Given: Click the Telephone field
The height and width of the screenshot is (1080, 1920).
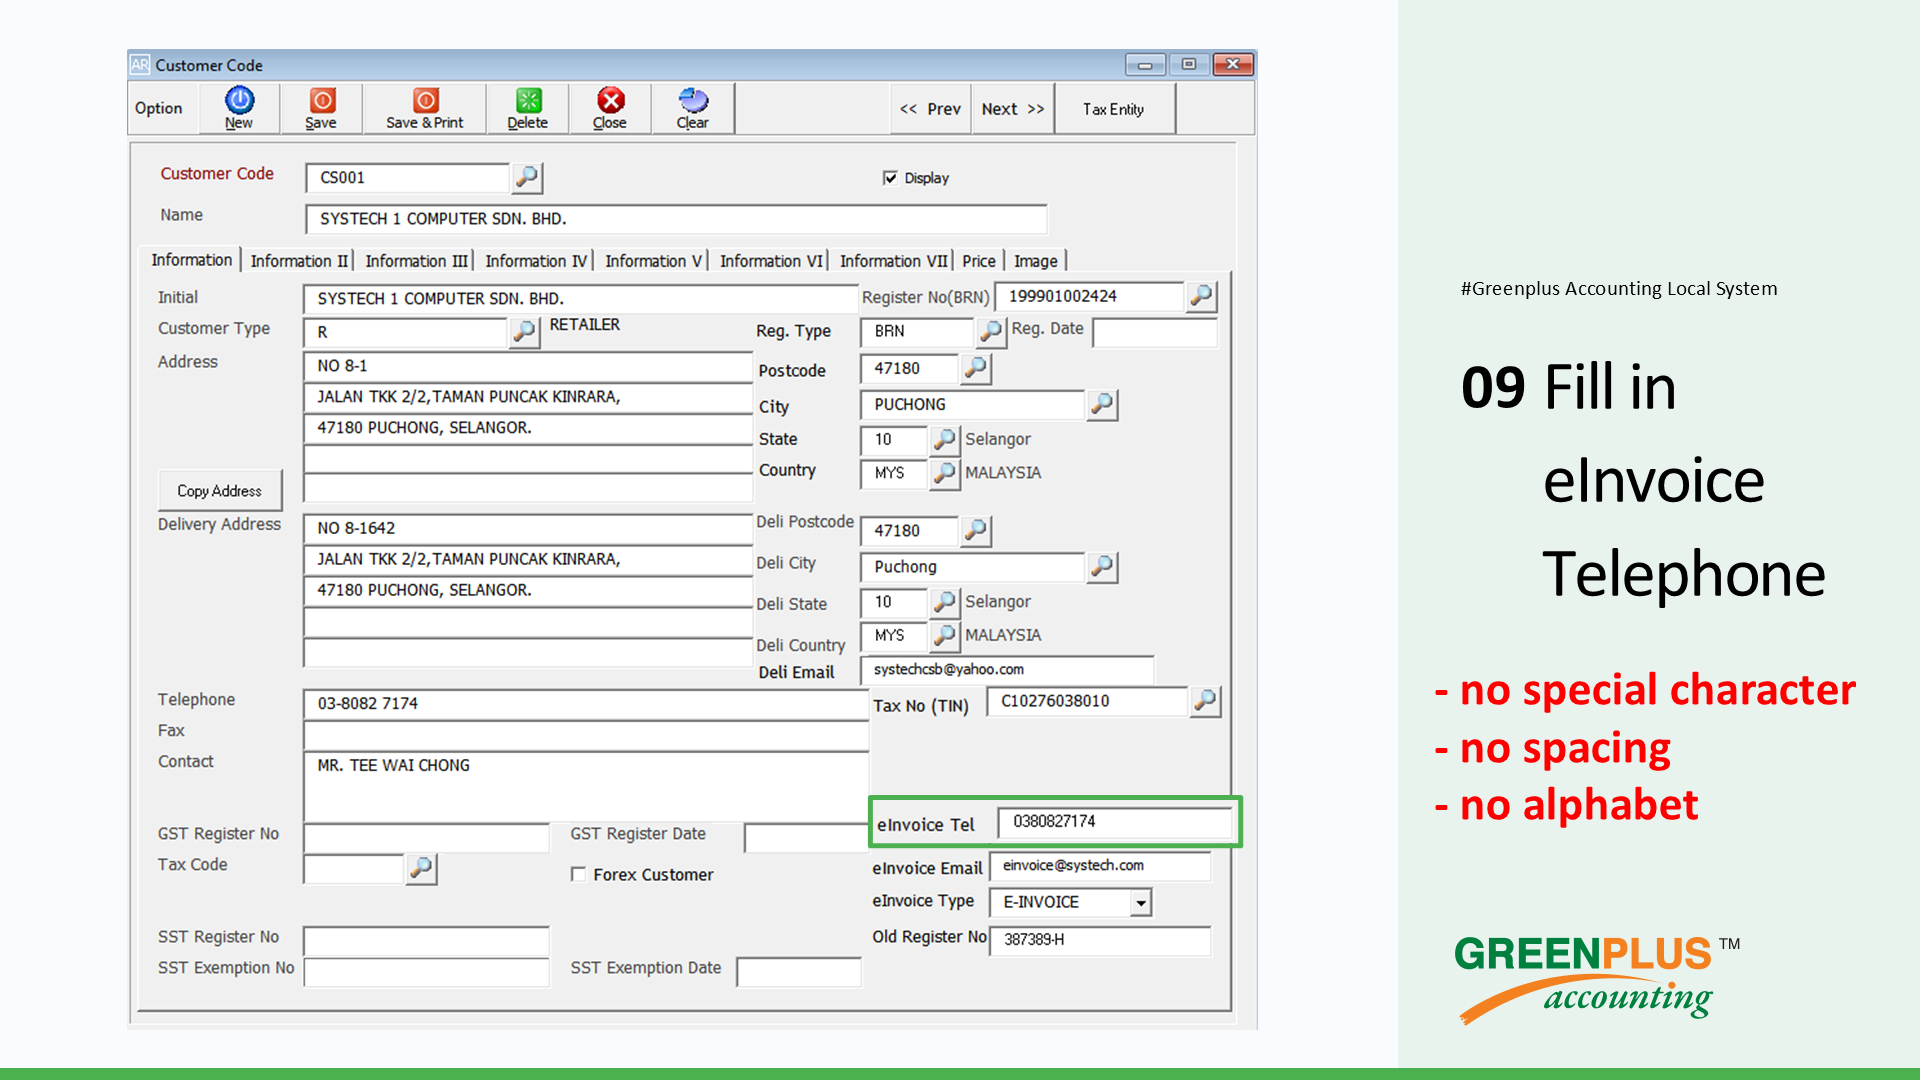Looking at the screenshot, I should click(586, 704).
